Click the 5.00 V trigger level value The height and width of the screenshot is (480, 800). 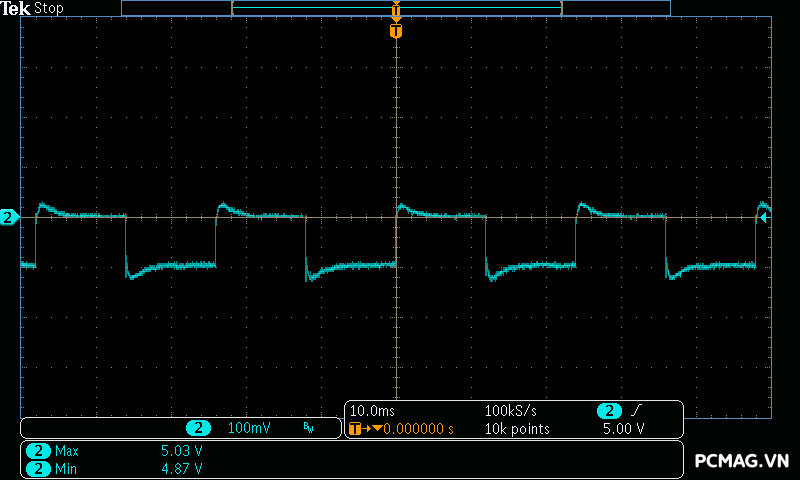point(622,429)
